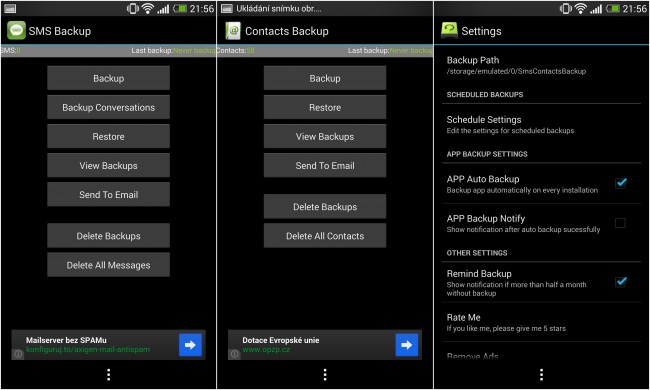Tap Delete All Contacts button
The image size is (650, 390).
click(x=325, y=236)
